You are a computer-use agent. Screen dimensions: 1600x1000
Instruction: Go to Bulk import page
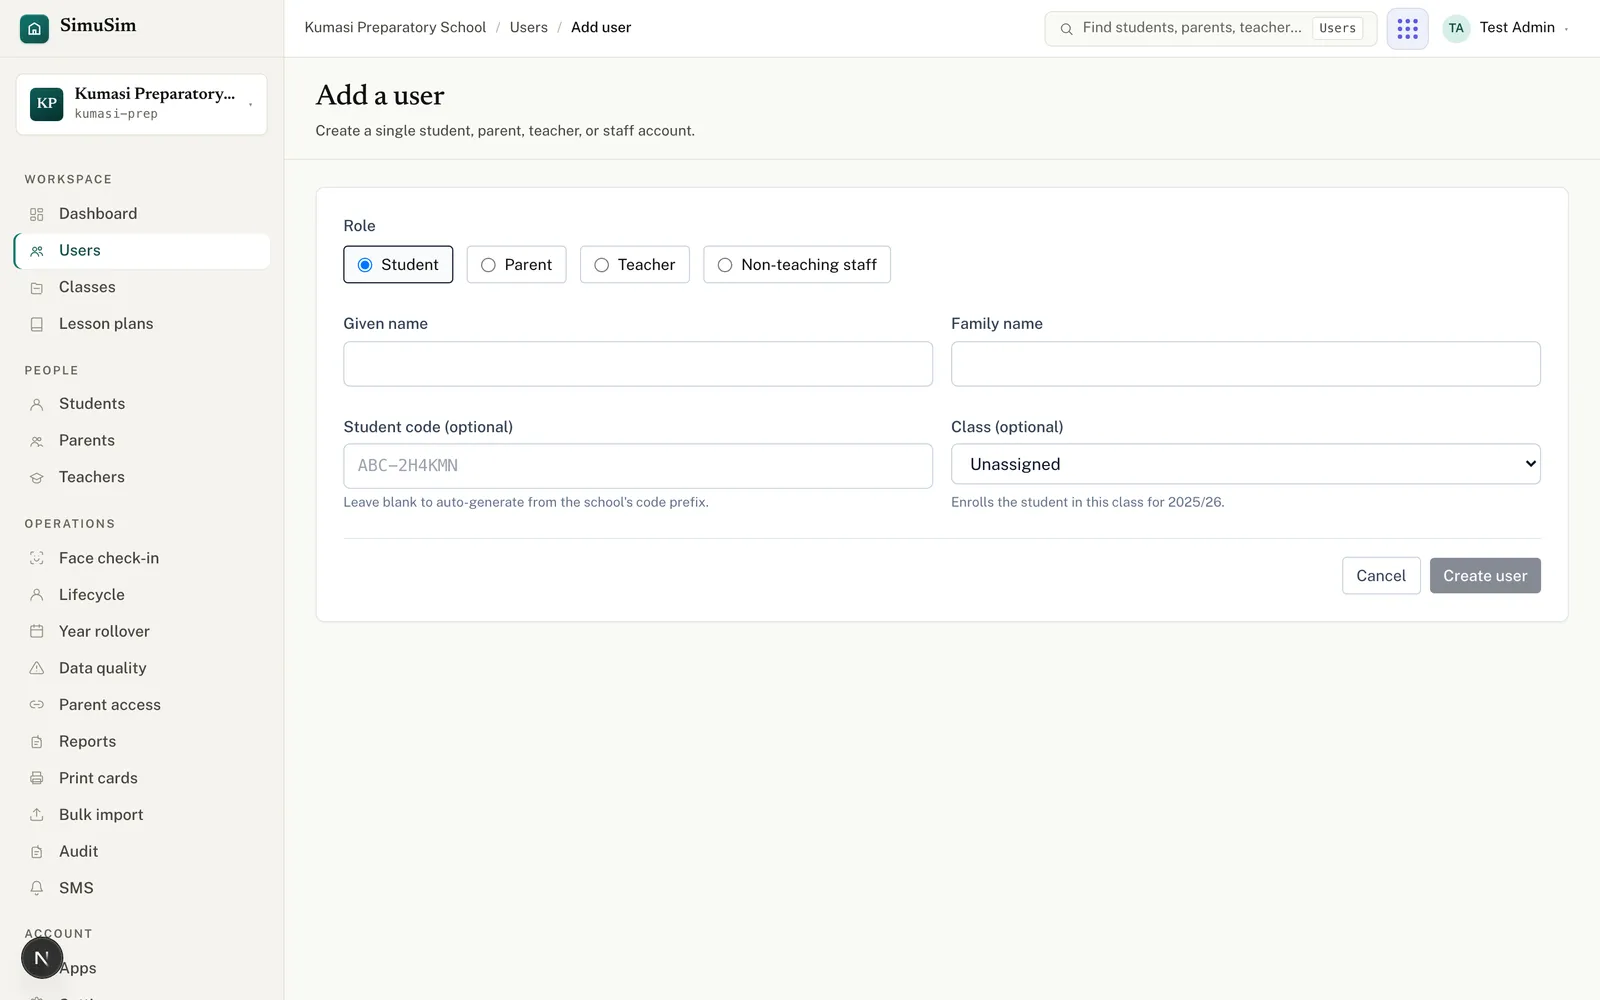pyautogui.click(x=142, y=815)
